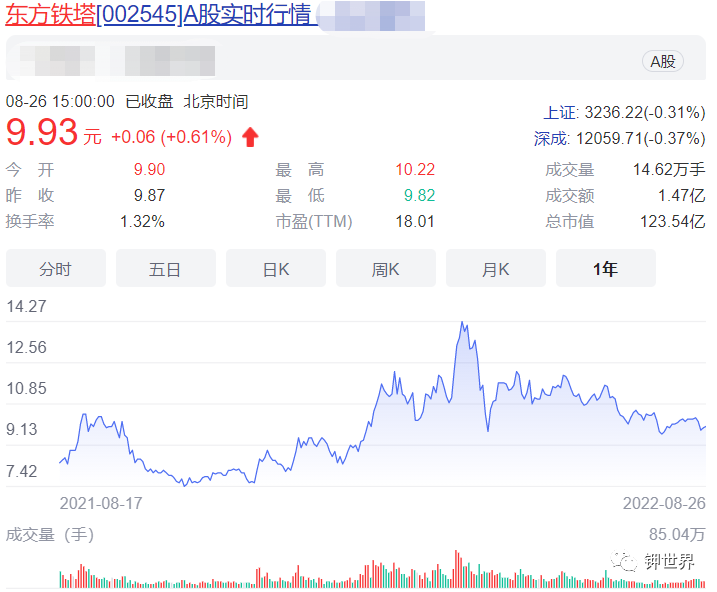717x592 pixels.
Task: Click the 今开 value 9.90
Action: (x=149, y=170)
